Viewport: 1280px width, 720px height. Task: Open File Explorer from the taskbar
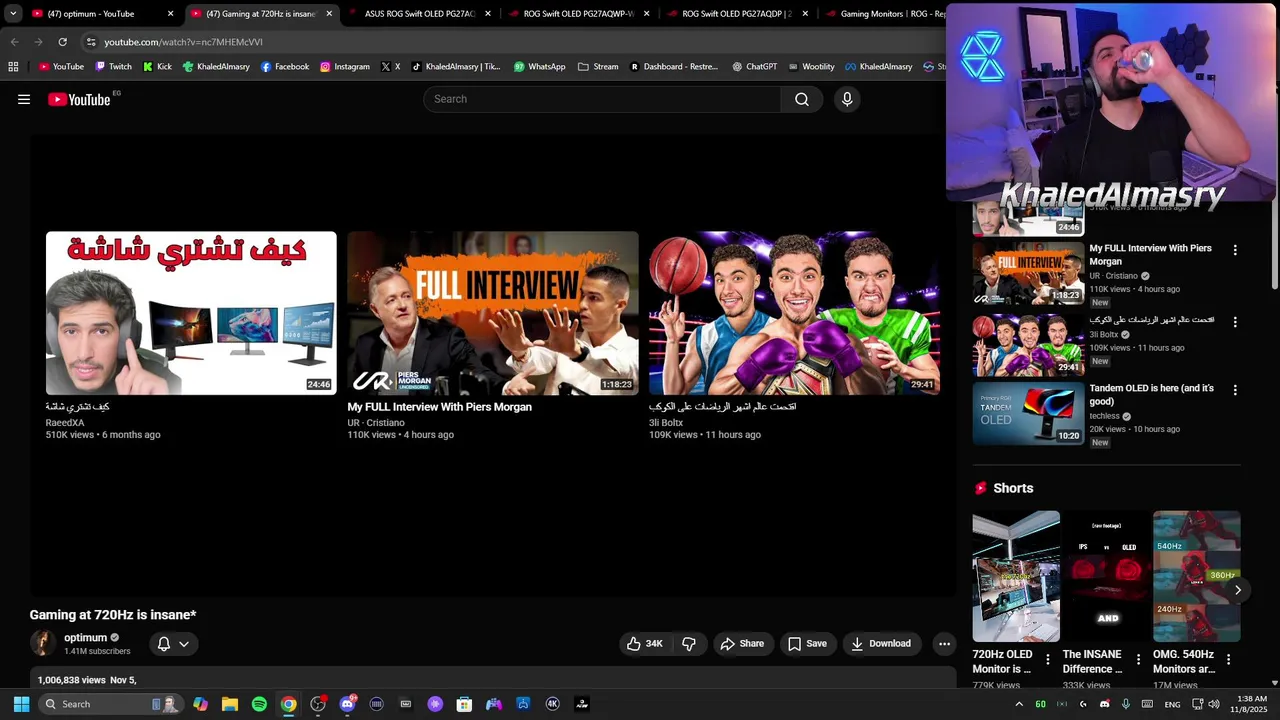coord(230,704)
